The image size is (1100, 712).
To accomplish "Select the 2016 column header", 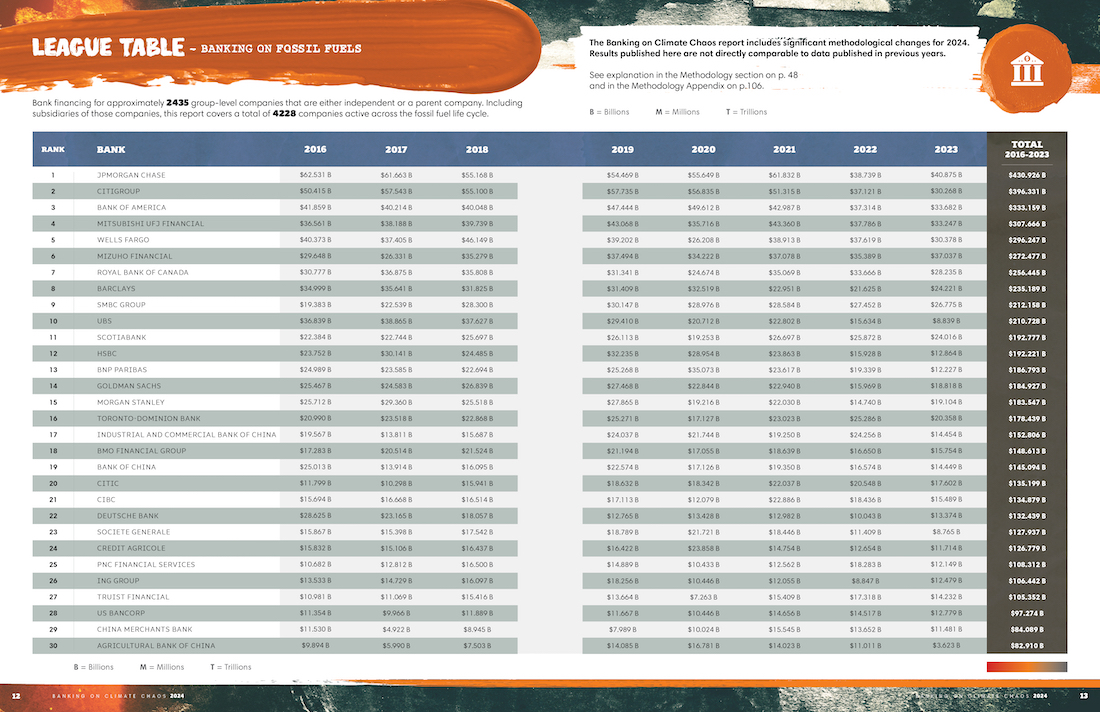I will [x=315, y=149].
